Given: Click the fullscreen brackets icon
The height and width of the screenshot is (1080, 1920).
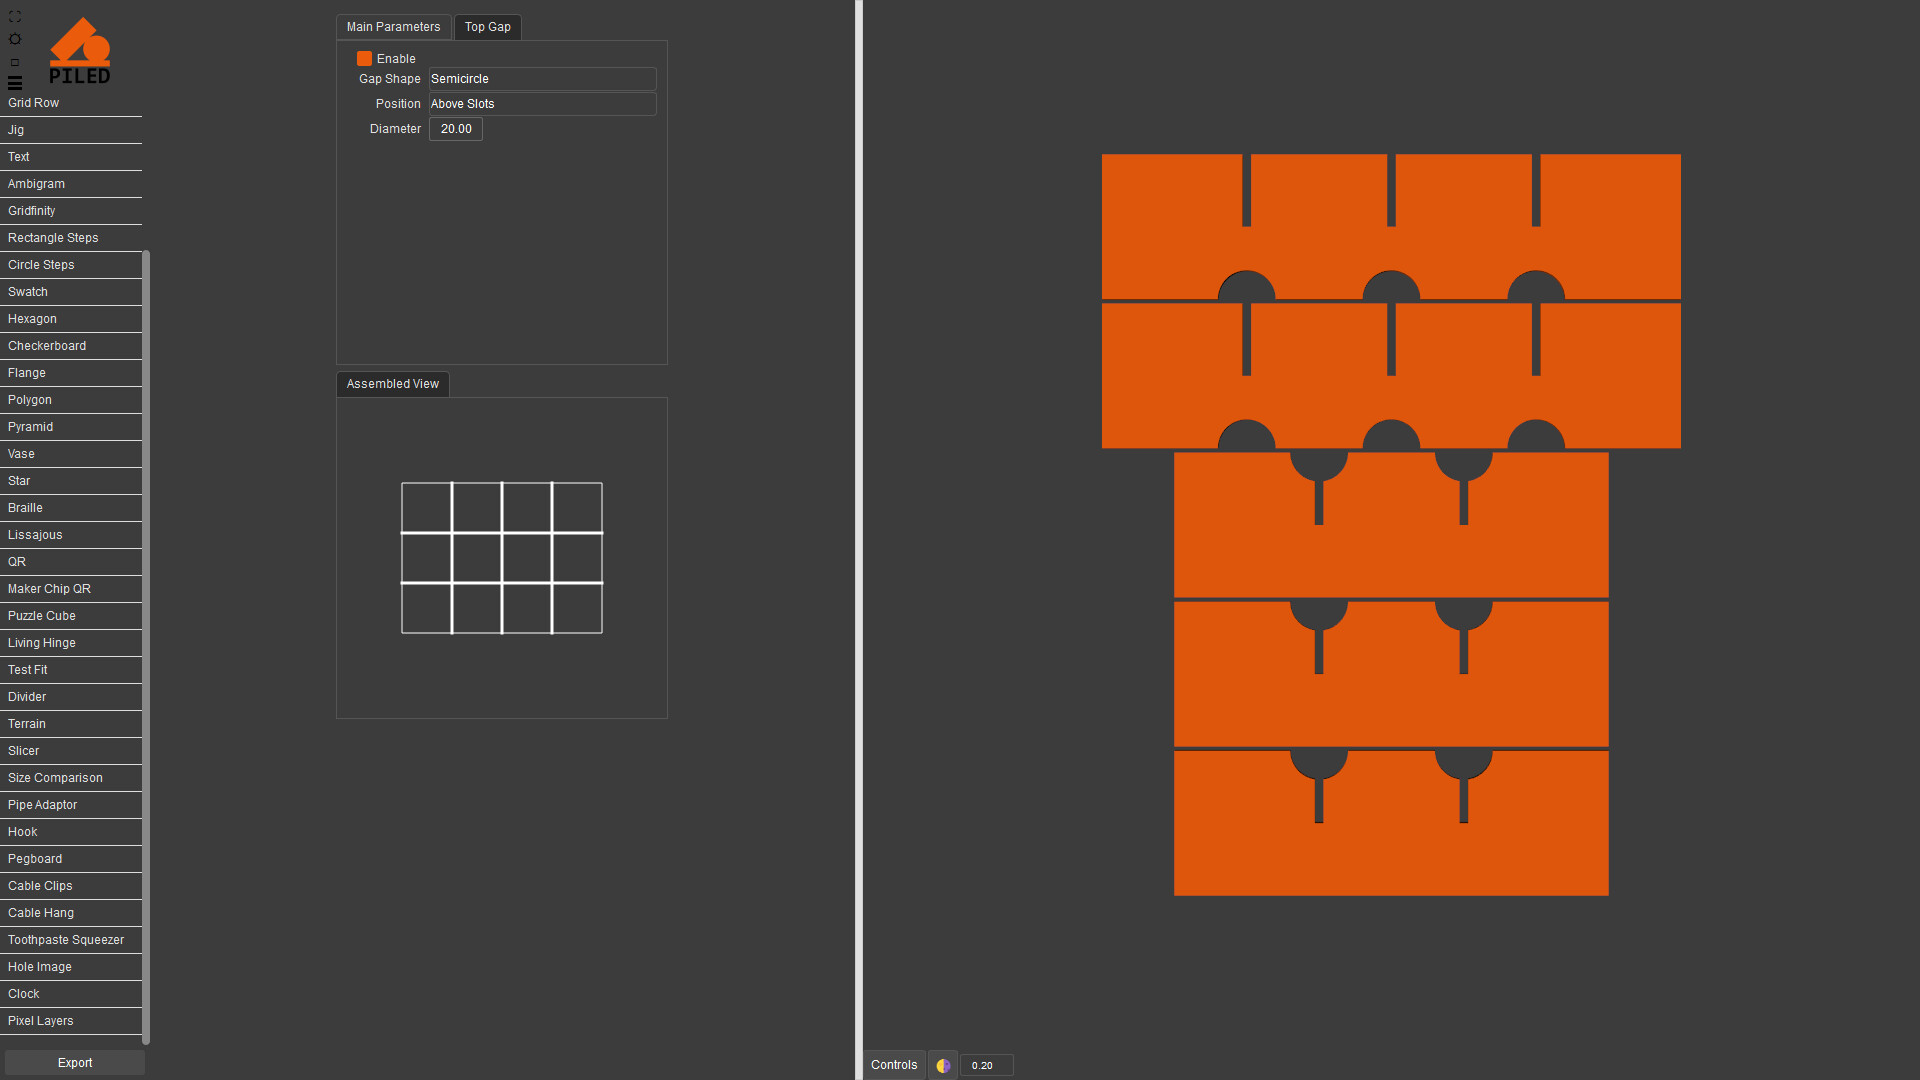Looking at the screenshot, I should pyautogui.click(x=14, y=17).
